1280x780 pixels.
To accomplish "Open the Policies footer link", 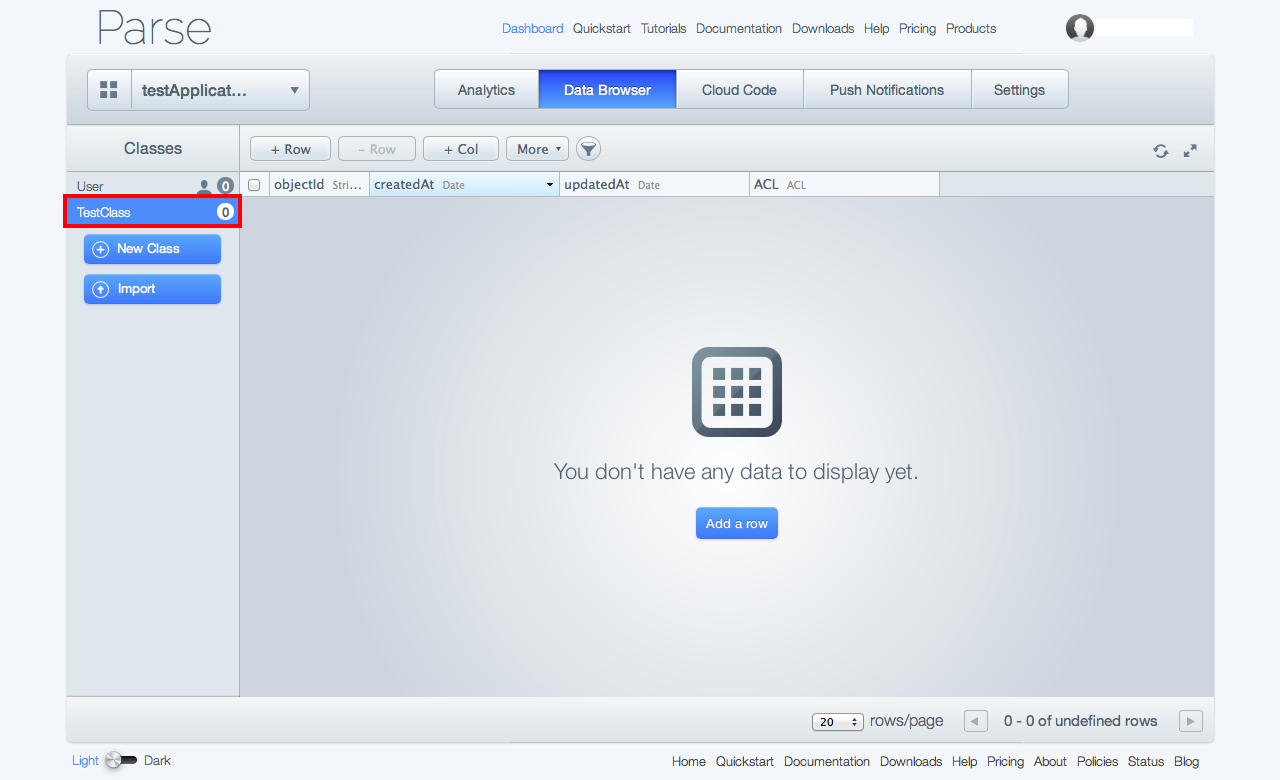I will tap(1097, 761).
